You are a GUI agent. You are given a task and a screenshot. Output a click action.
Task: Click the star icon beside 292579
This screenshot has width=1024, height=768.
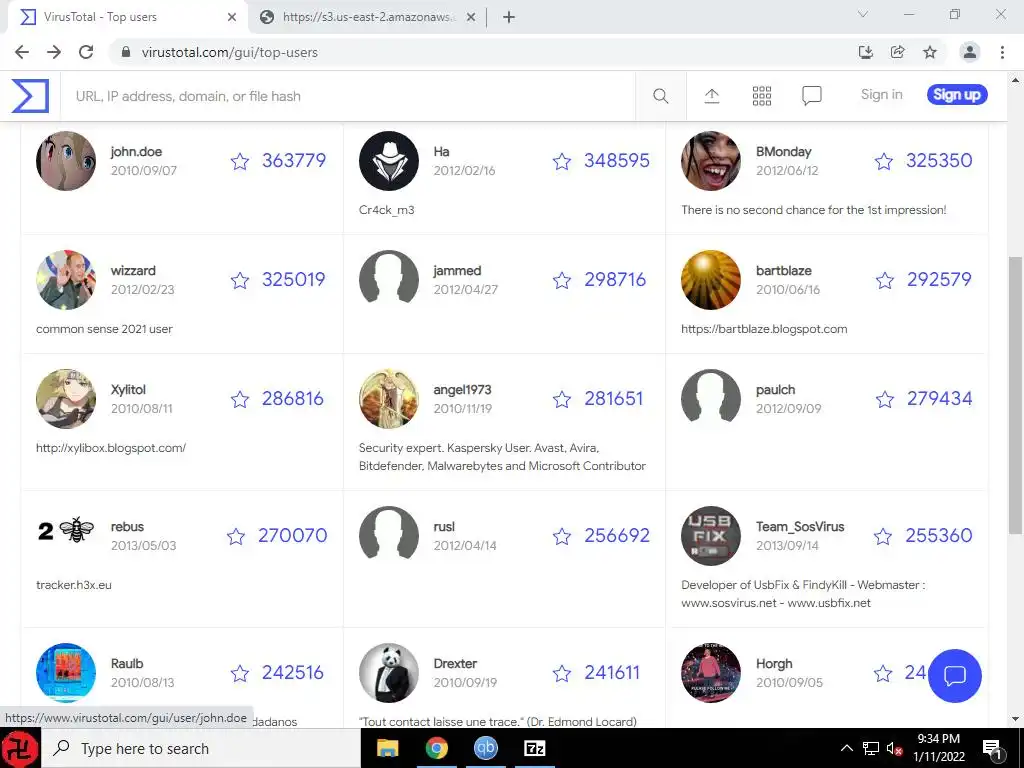tap(885, 280)
